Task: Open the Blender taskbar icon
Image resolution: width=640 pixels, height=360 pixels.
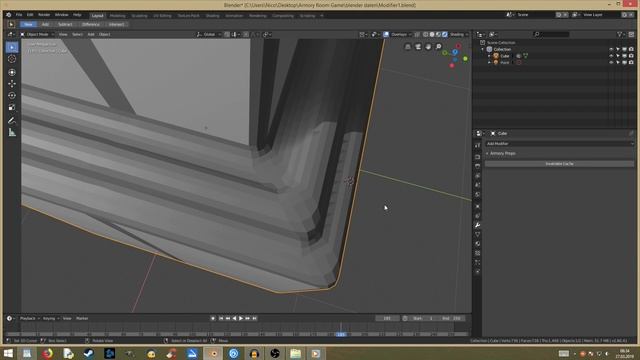Action: pyautogui.click(x=213, y=353)
